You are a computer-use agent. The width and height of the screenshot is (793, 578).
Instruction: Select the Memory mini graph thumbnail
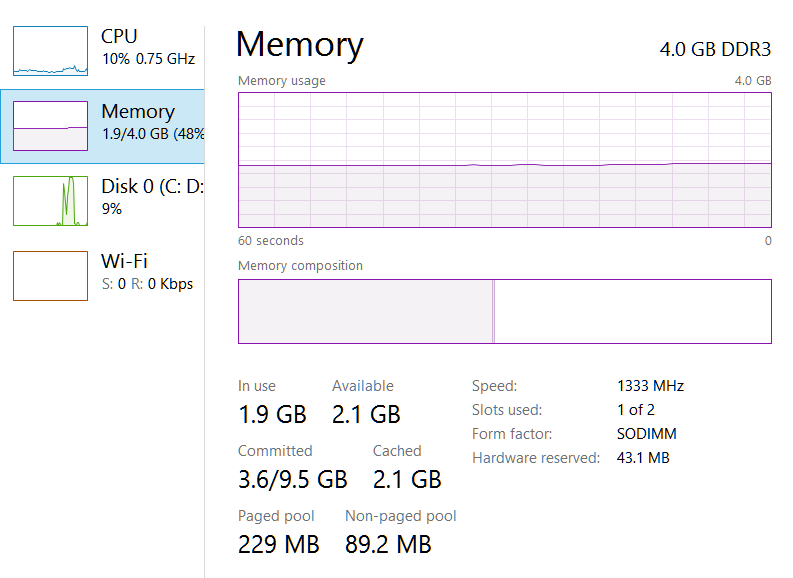click(x=50, y=126)
